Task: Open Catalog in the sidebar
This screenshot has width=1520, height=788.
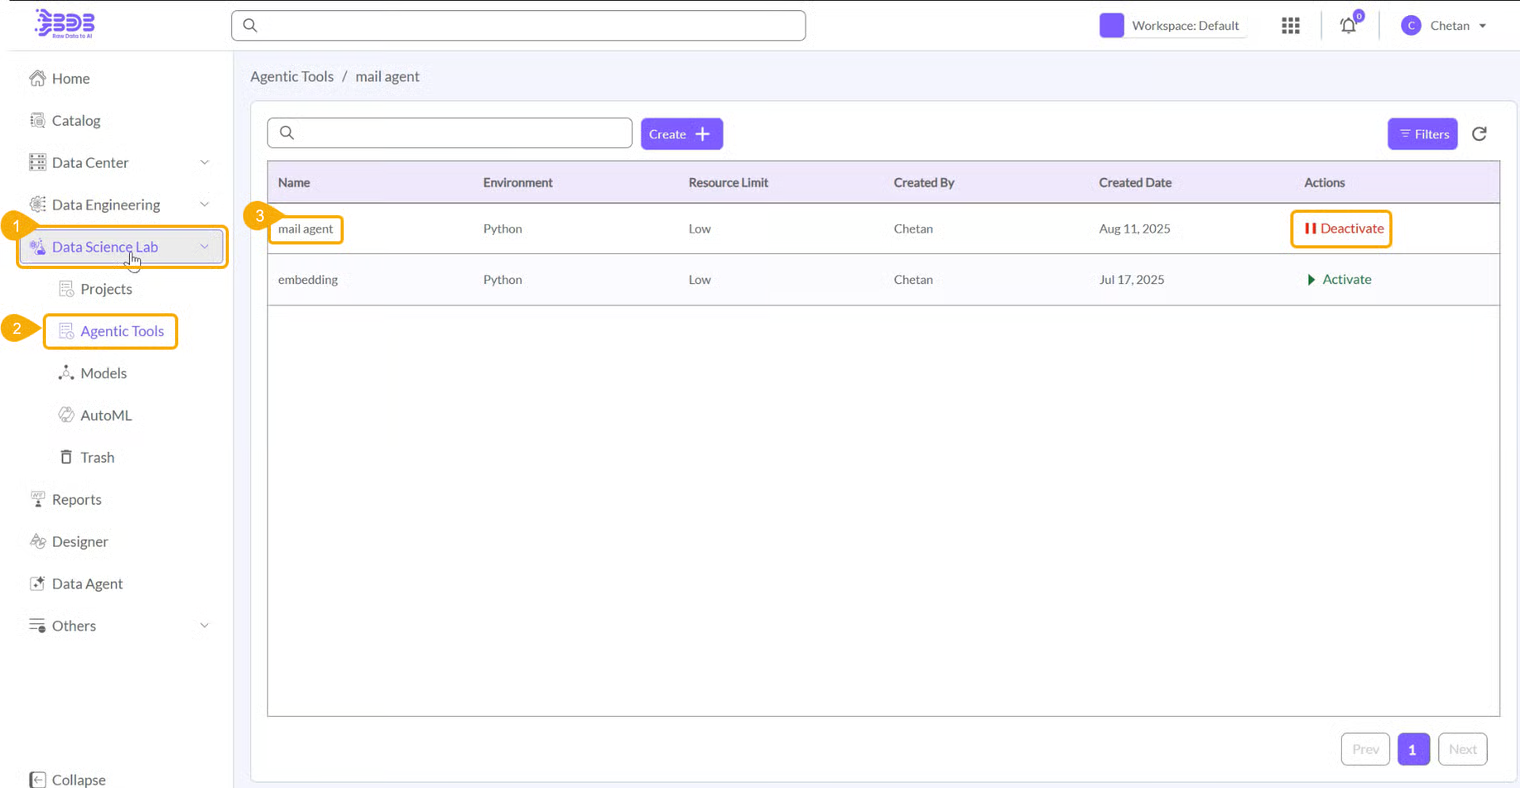Action: tap(75, 120)
